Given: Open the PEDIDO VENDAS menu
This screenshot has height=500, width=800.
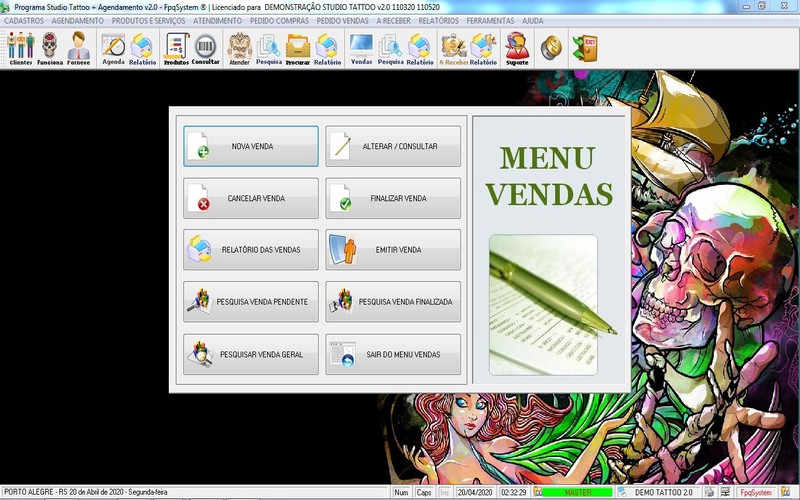Looking at the screenshot, I should point(342,21).
